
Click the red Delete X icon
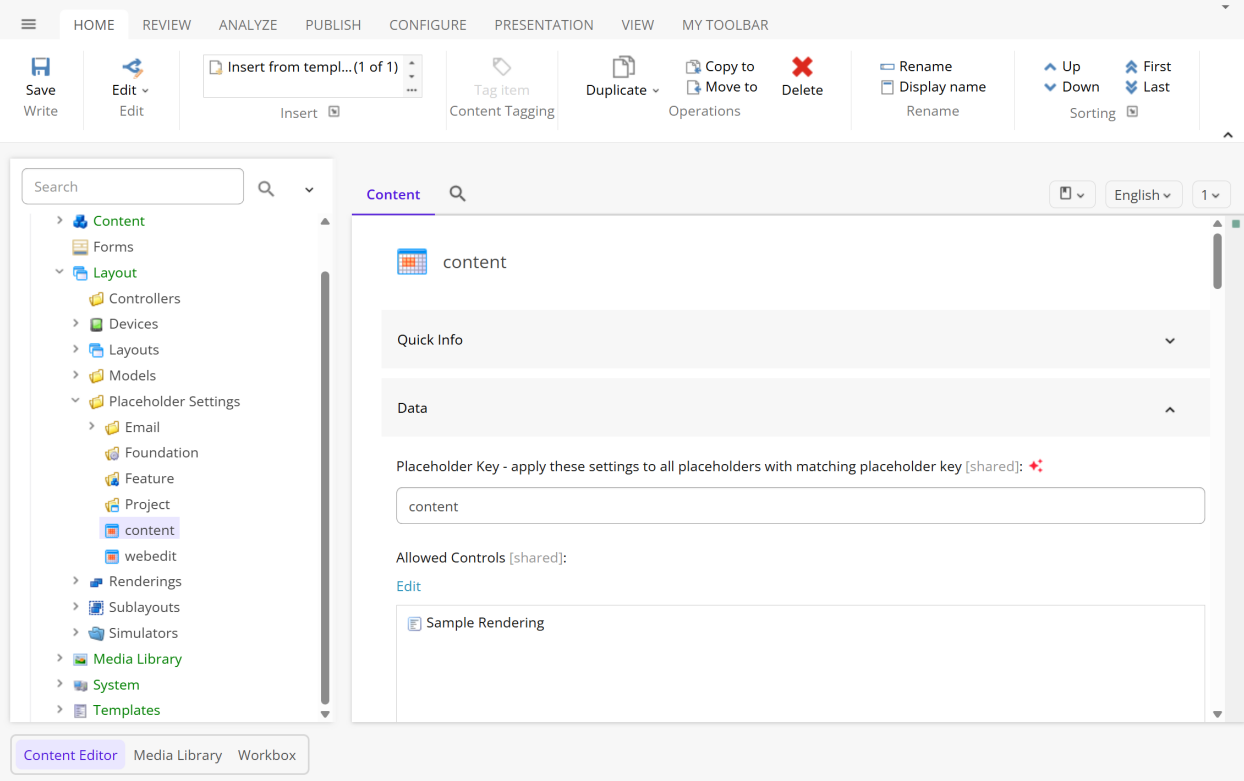pyautogui.click(x=802, y=67)
